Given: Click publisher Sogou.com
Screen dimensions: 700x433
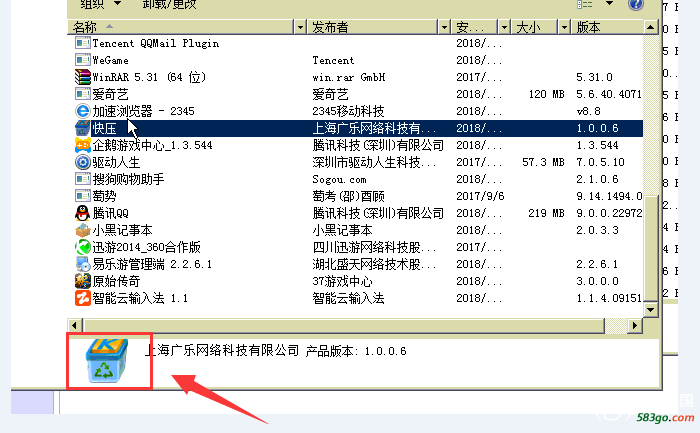Looking at the screenshot, I should [339, 179].
